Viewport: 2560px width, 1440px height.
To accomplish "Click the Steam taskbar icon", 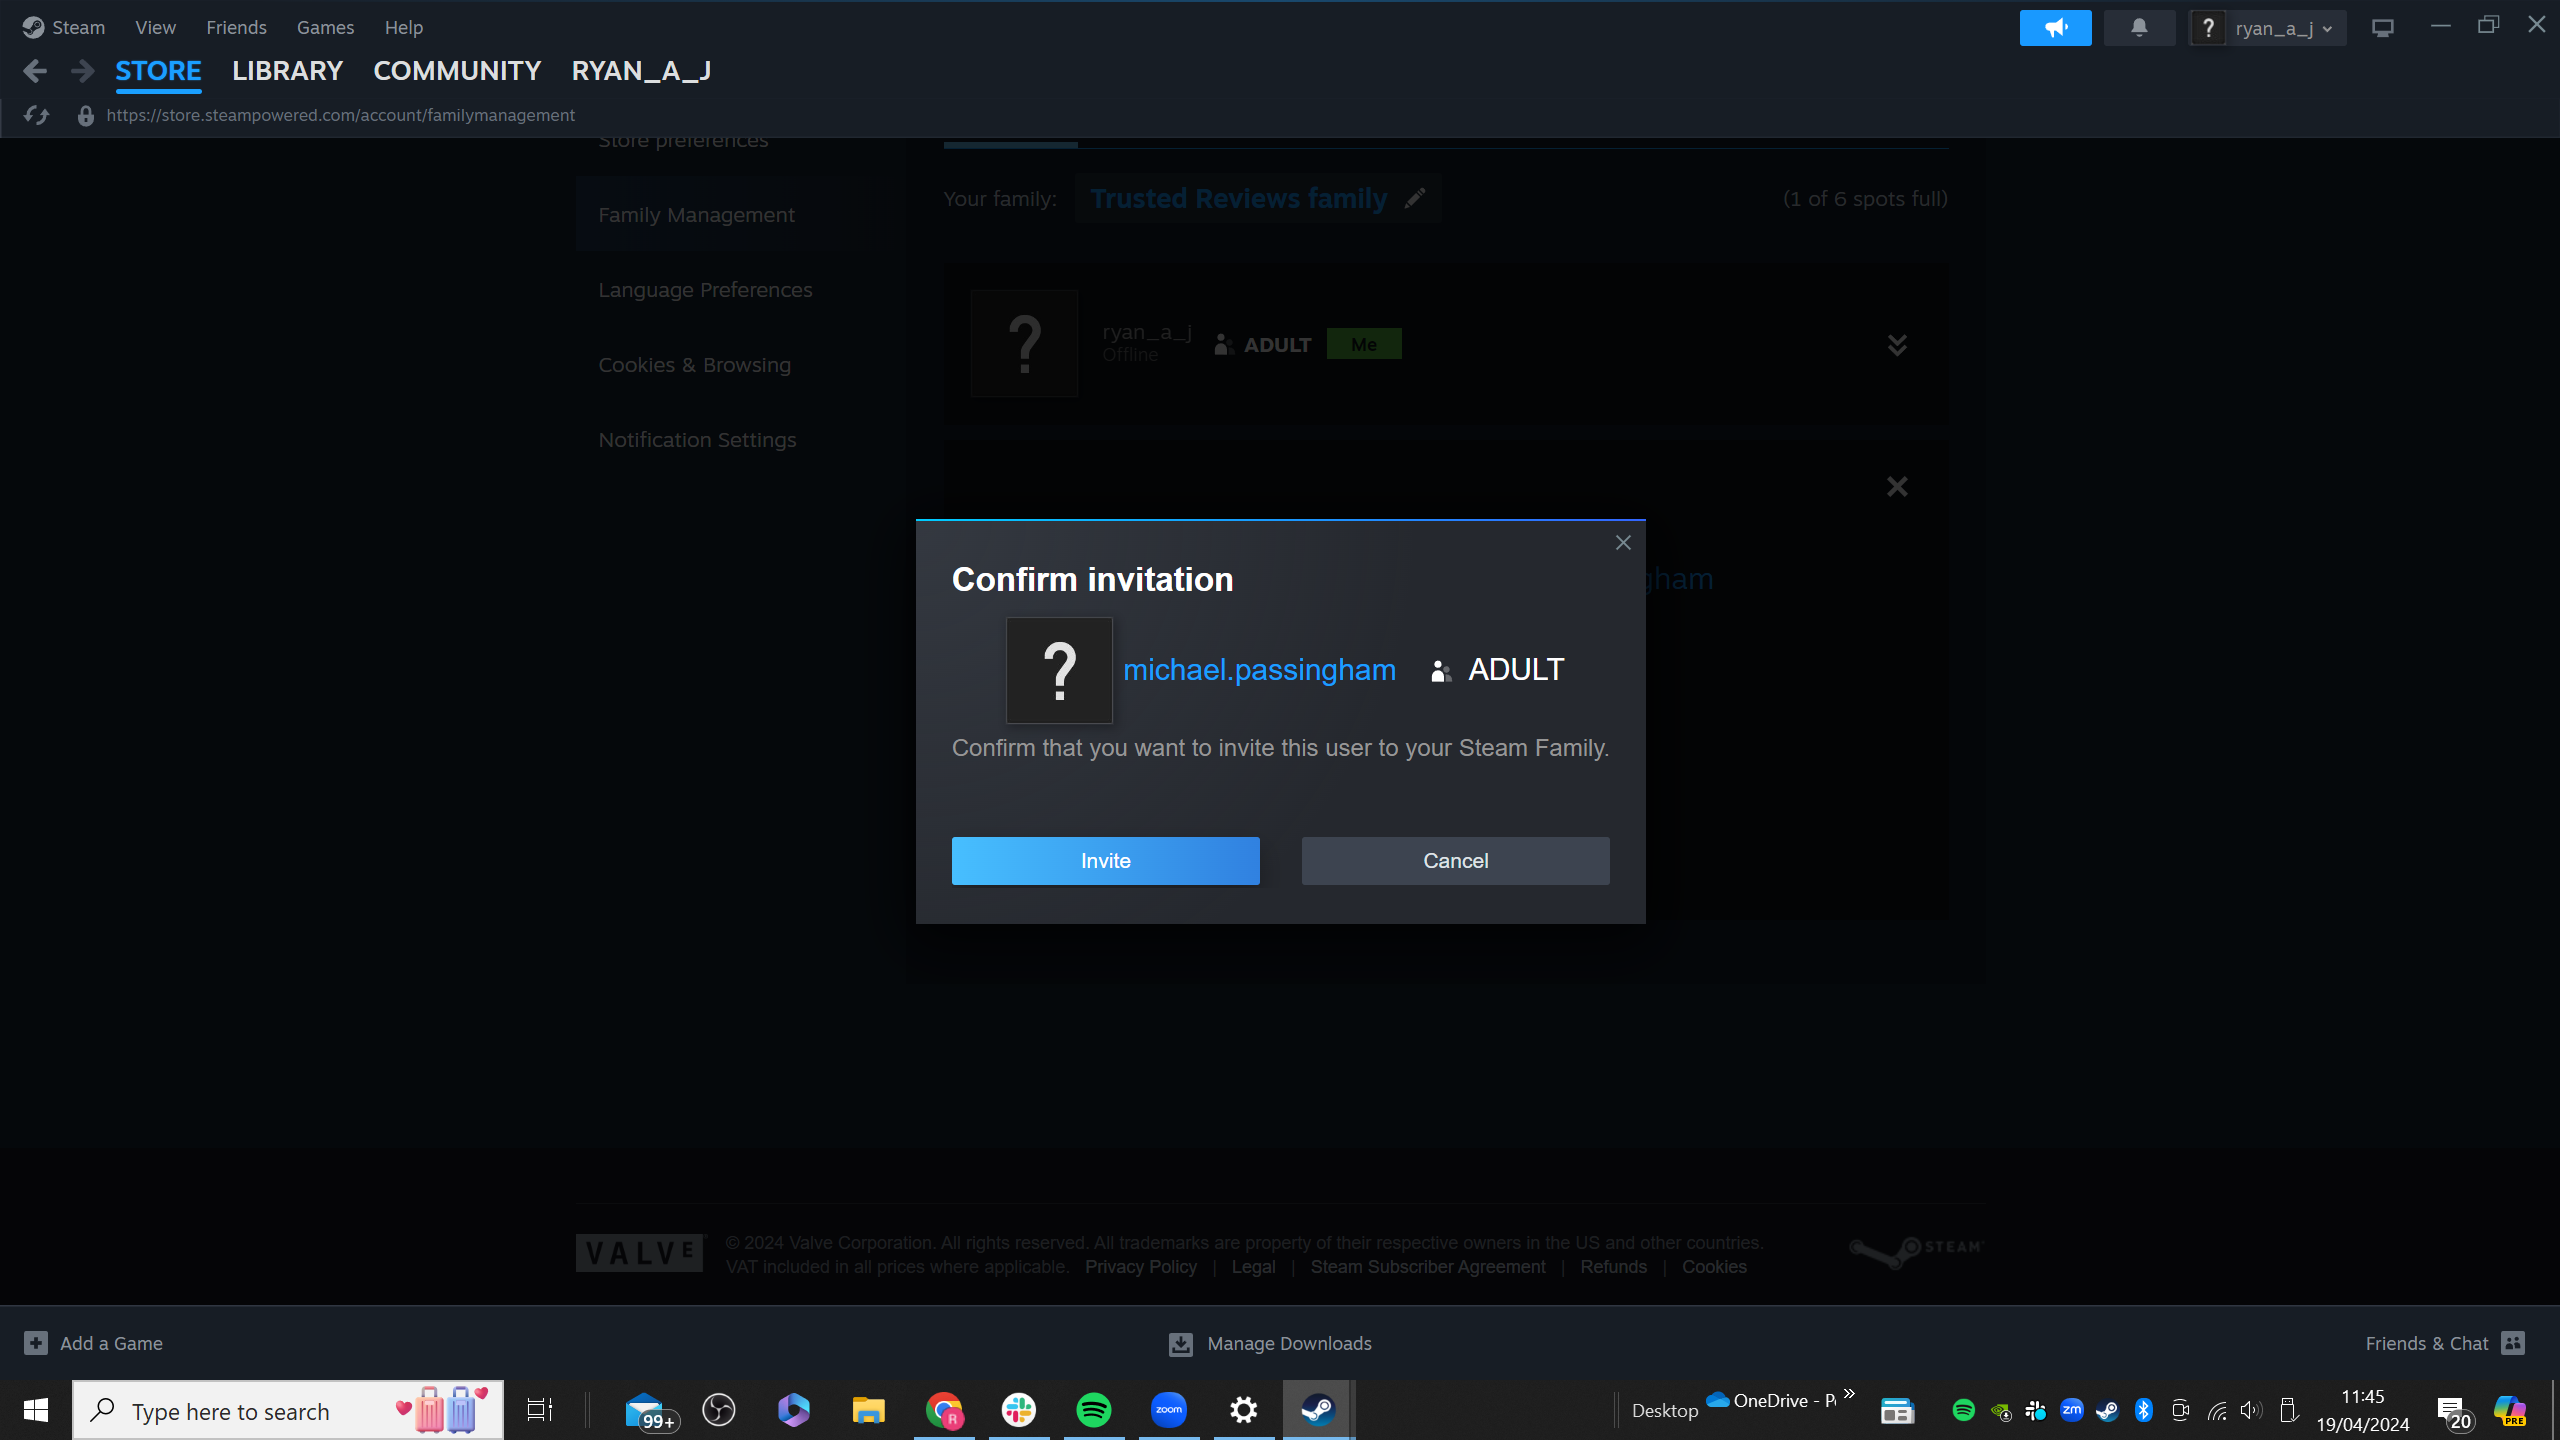I will (x=1318, y=1410).
